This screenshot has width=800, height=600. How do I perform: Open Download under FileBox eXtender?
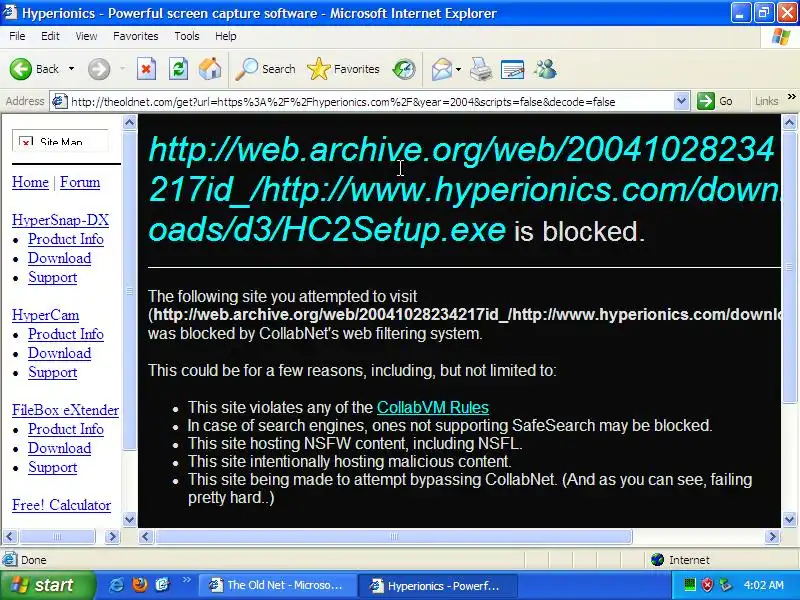[x=60, y=448]
